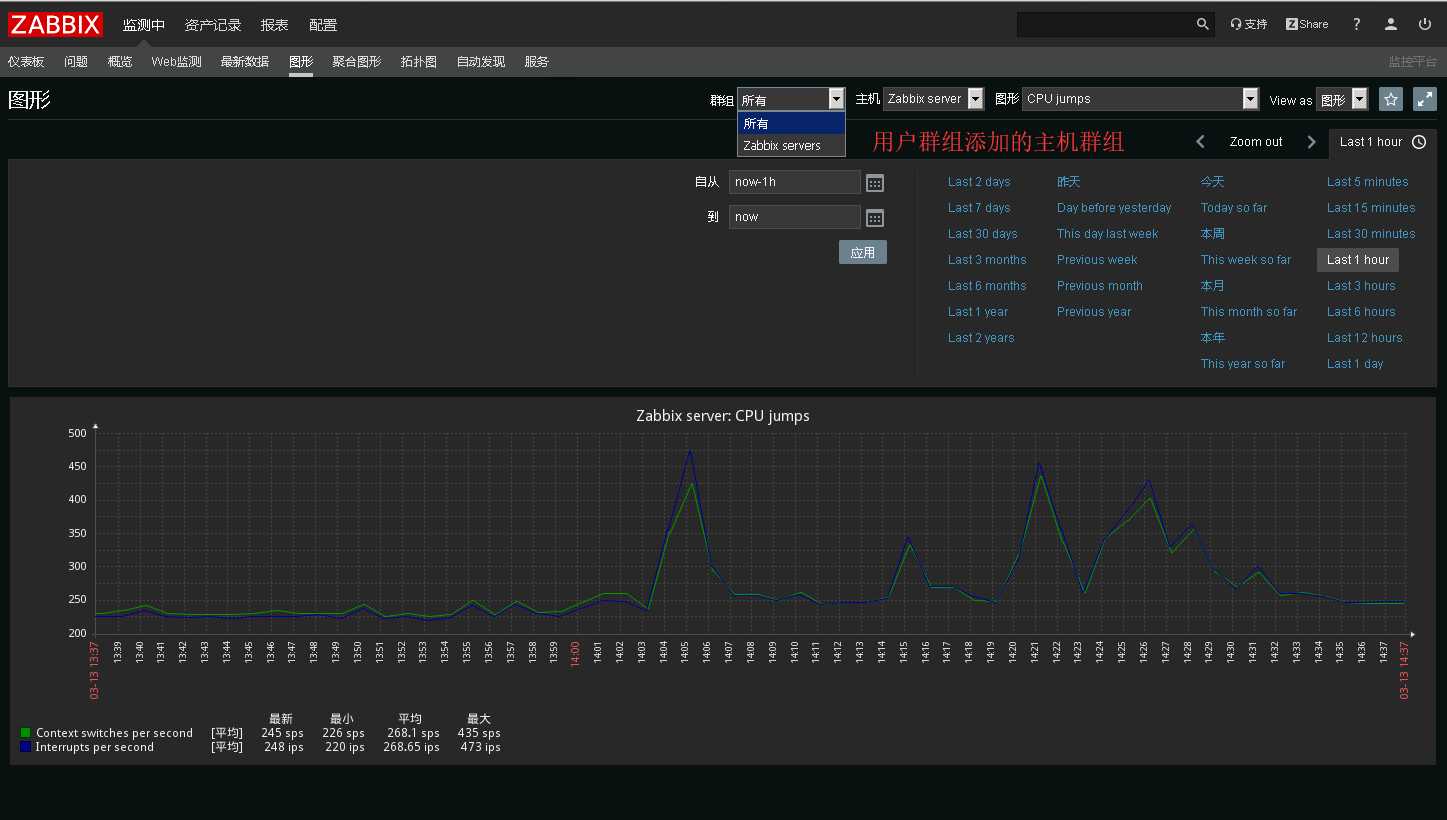Go to the 自动发现 submenu
Screen dimensions: 1447x820
click(481, 62)
